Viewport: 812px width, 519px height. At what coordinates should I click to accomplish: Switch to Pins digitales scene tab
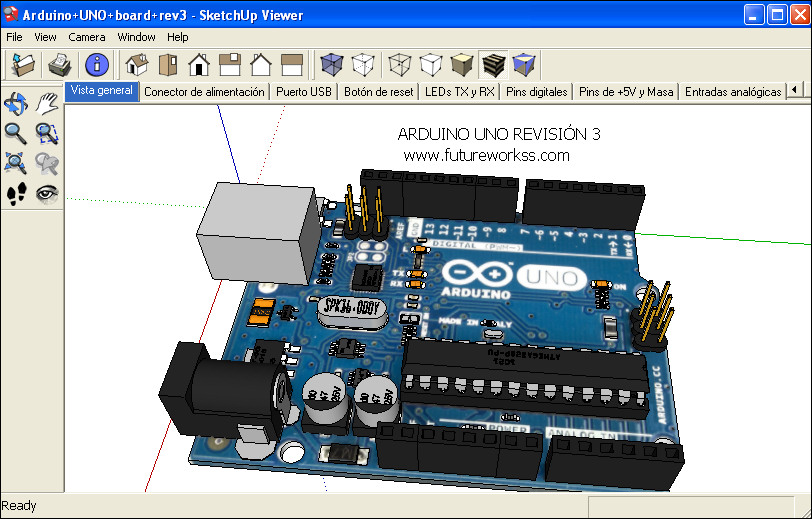[536, 92]
